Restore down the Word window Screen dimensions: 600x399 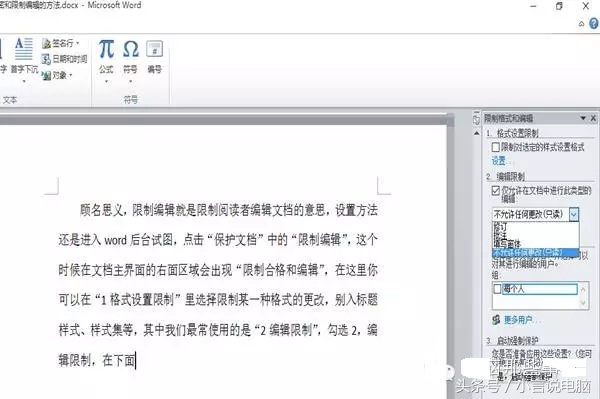(559, 6)
